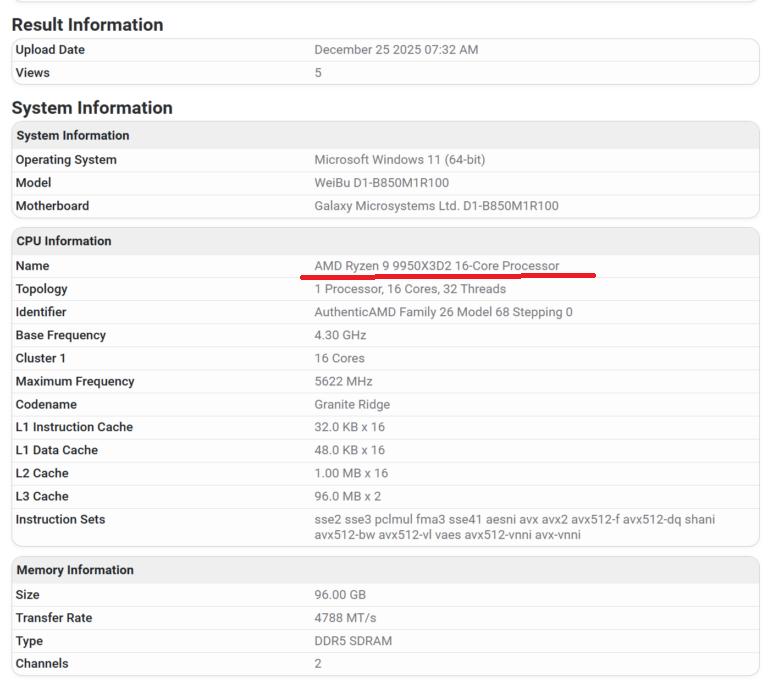Click 1 Processor, 16 Cores, 32 Threads
This screenshot has height=682, width=768.
point(410,289)
